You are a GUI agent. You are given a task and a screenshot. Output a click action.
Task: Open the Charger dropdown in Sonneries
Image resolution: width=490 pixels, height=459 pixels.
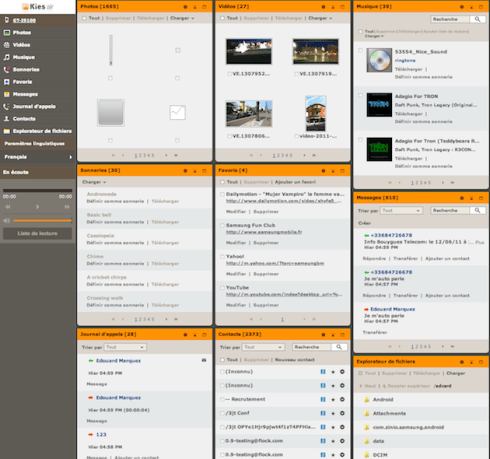pos(94,182)
